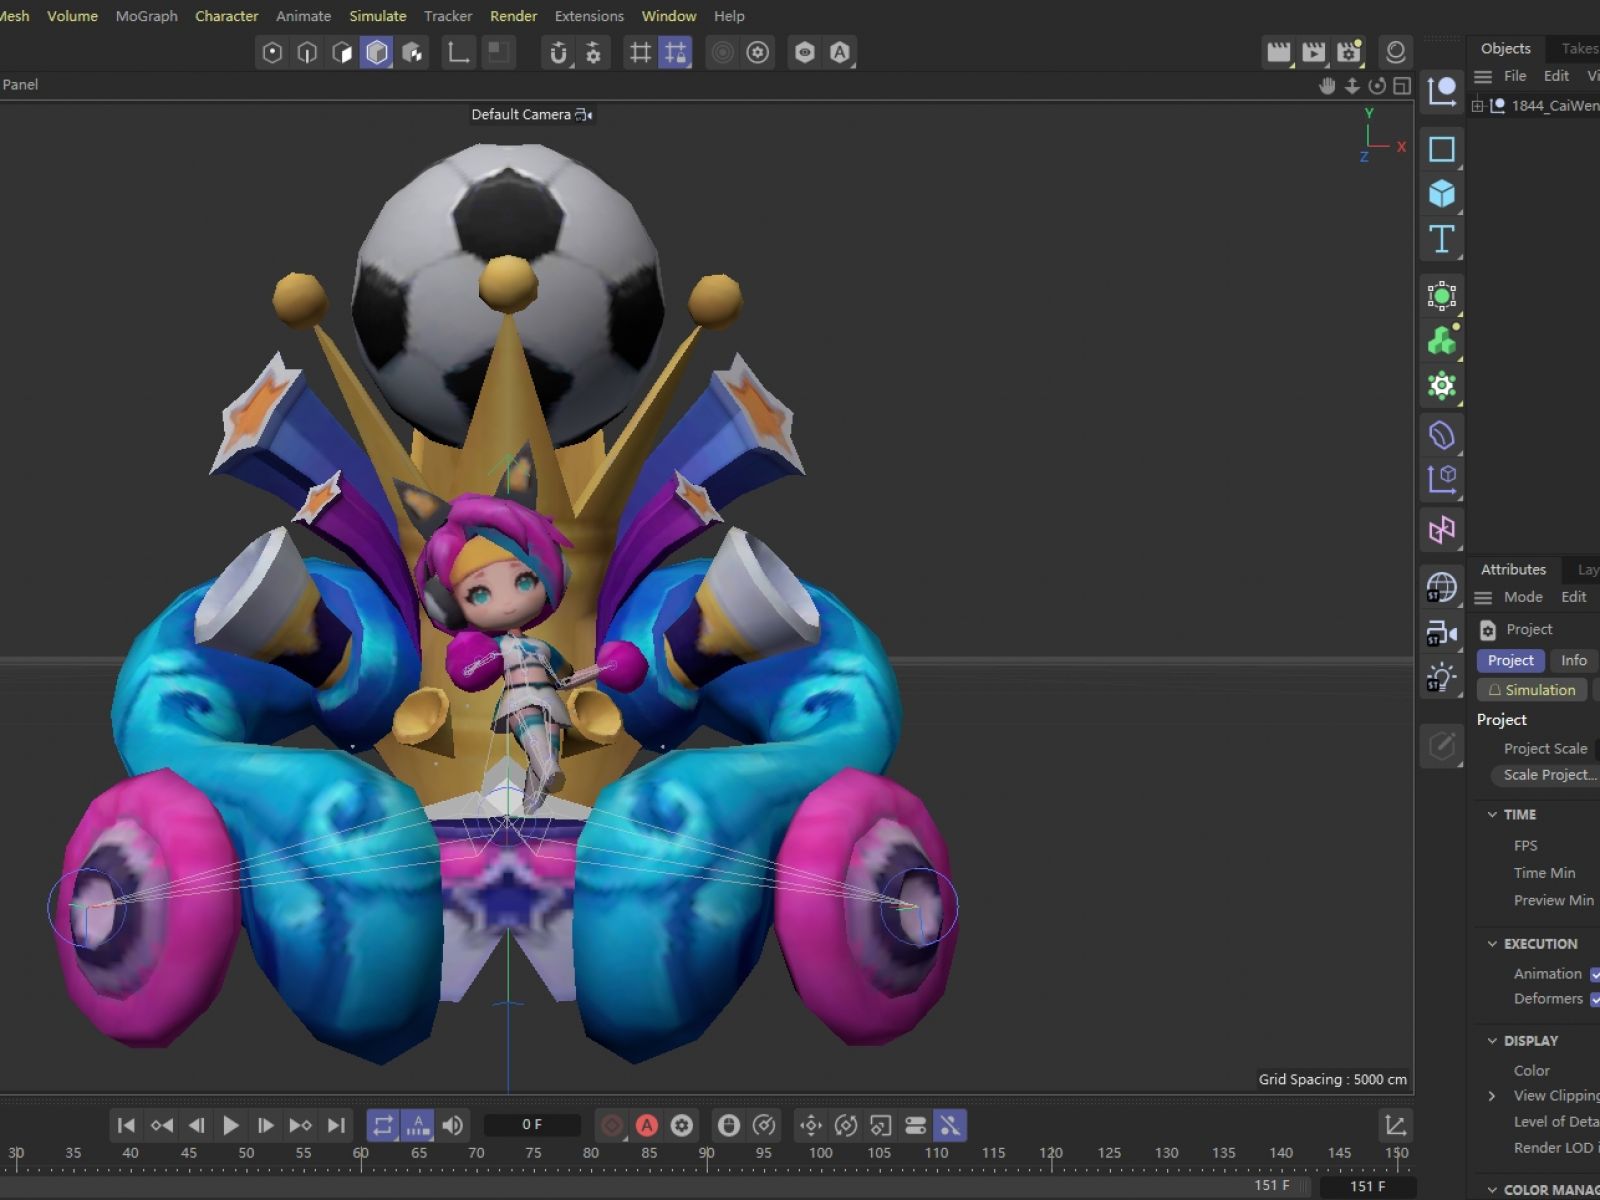Screen dimensions: 1600x1200
Task: Open the Default Camera menu
Action: click(531, 115)
